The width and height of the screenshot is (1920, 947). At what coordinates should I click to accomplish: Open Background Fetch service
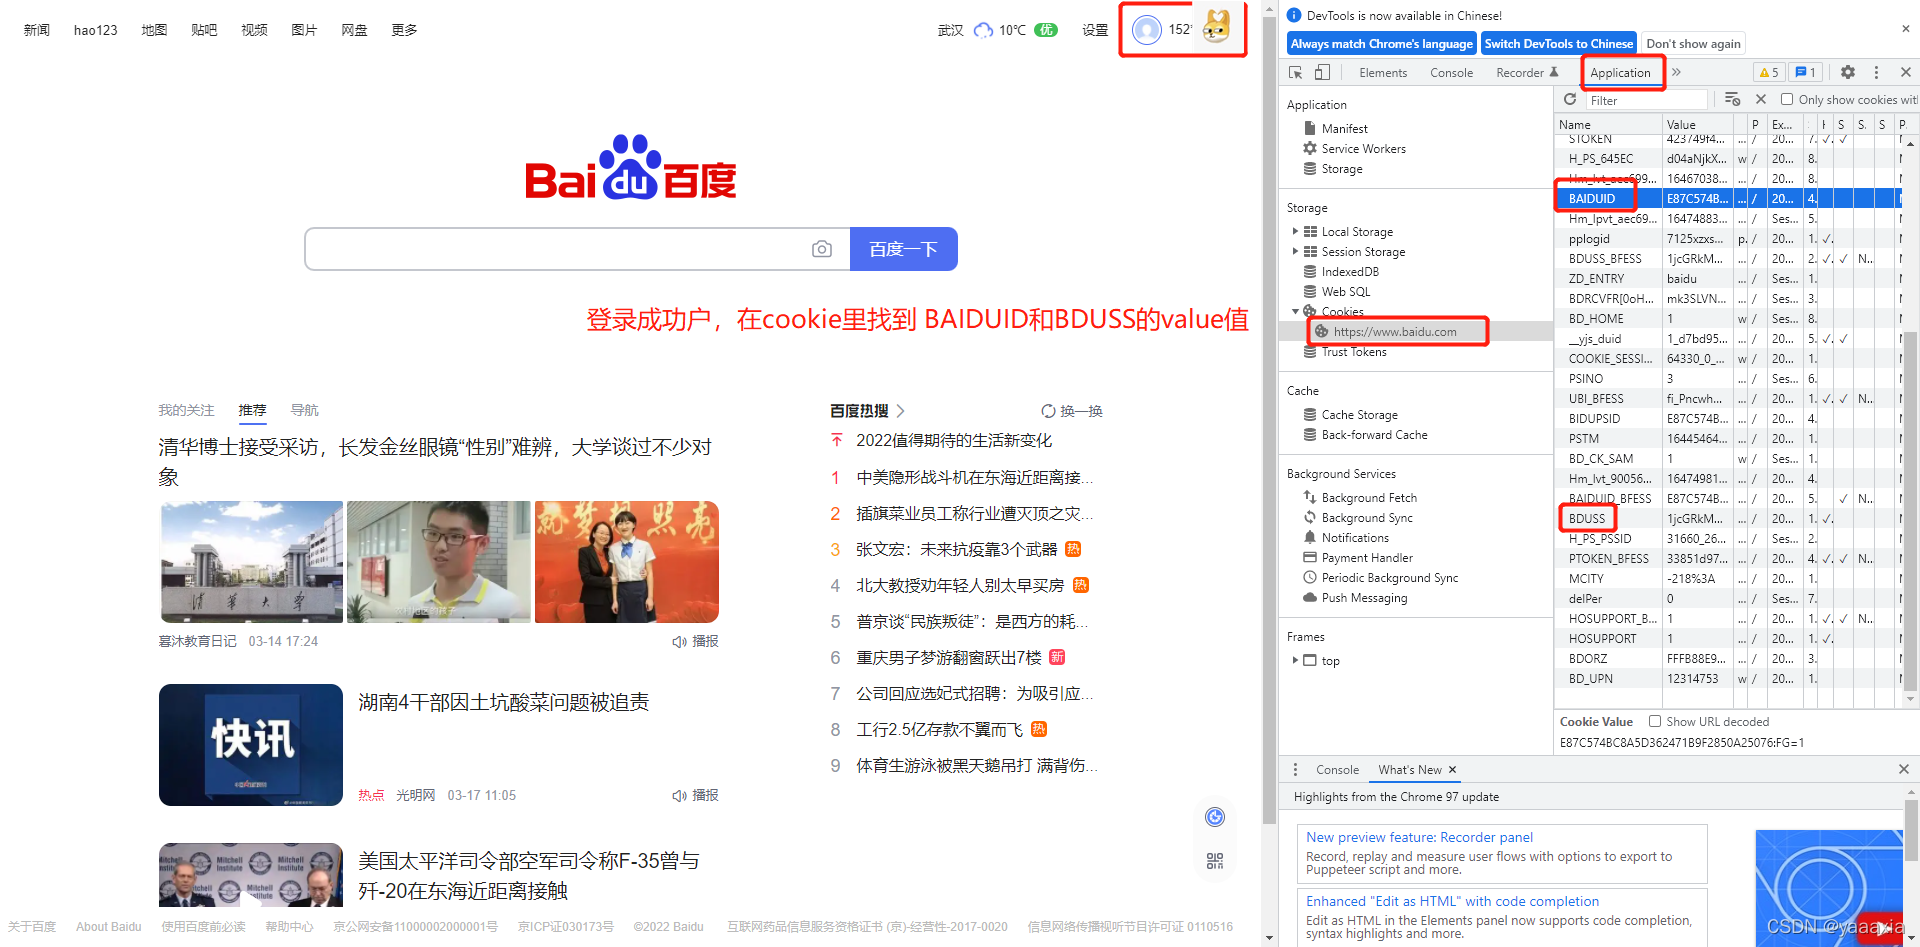click(1368, 497)
